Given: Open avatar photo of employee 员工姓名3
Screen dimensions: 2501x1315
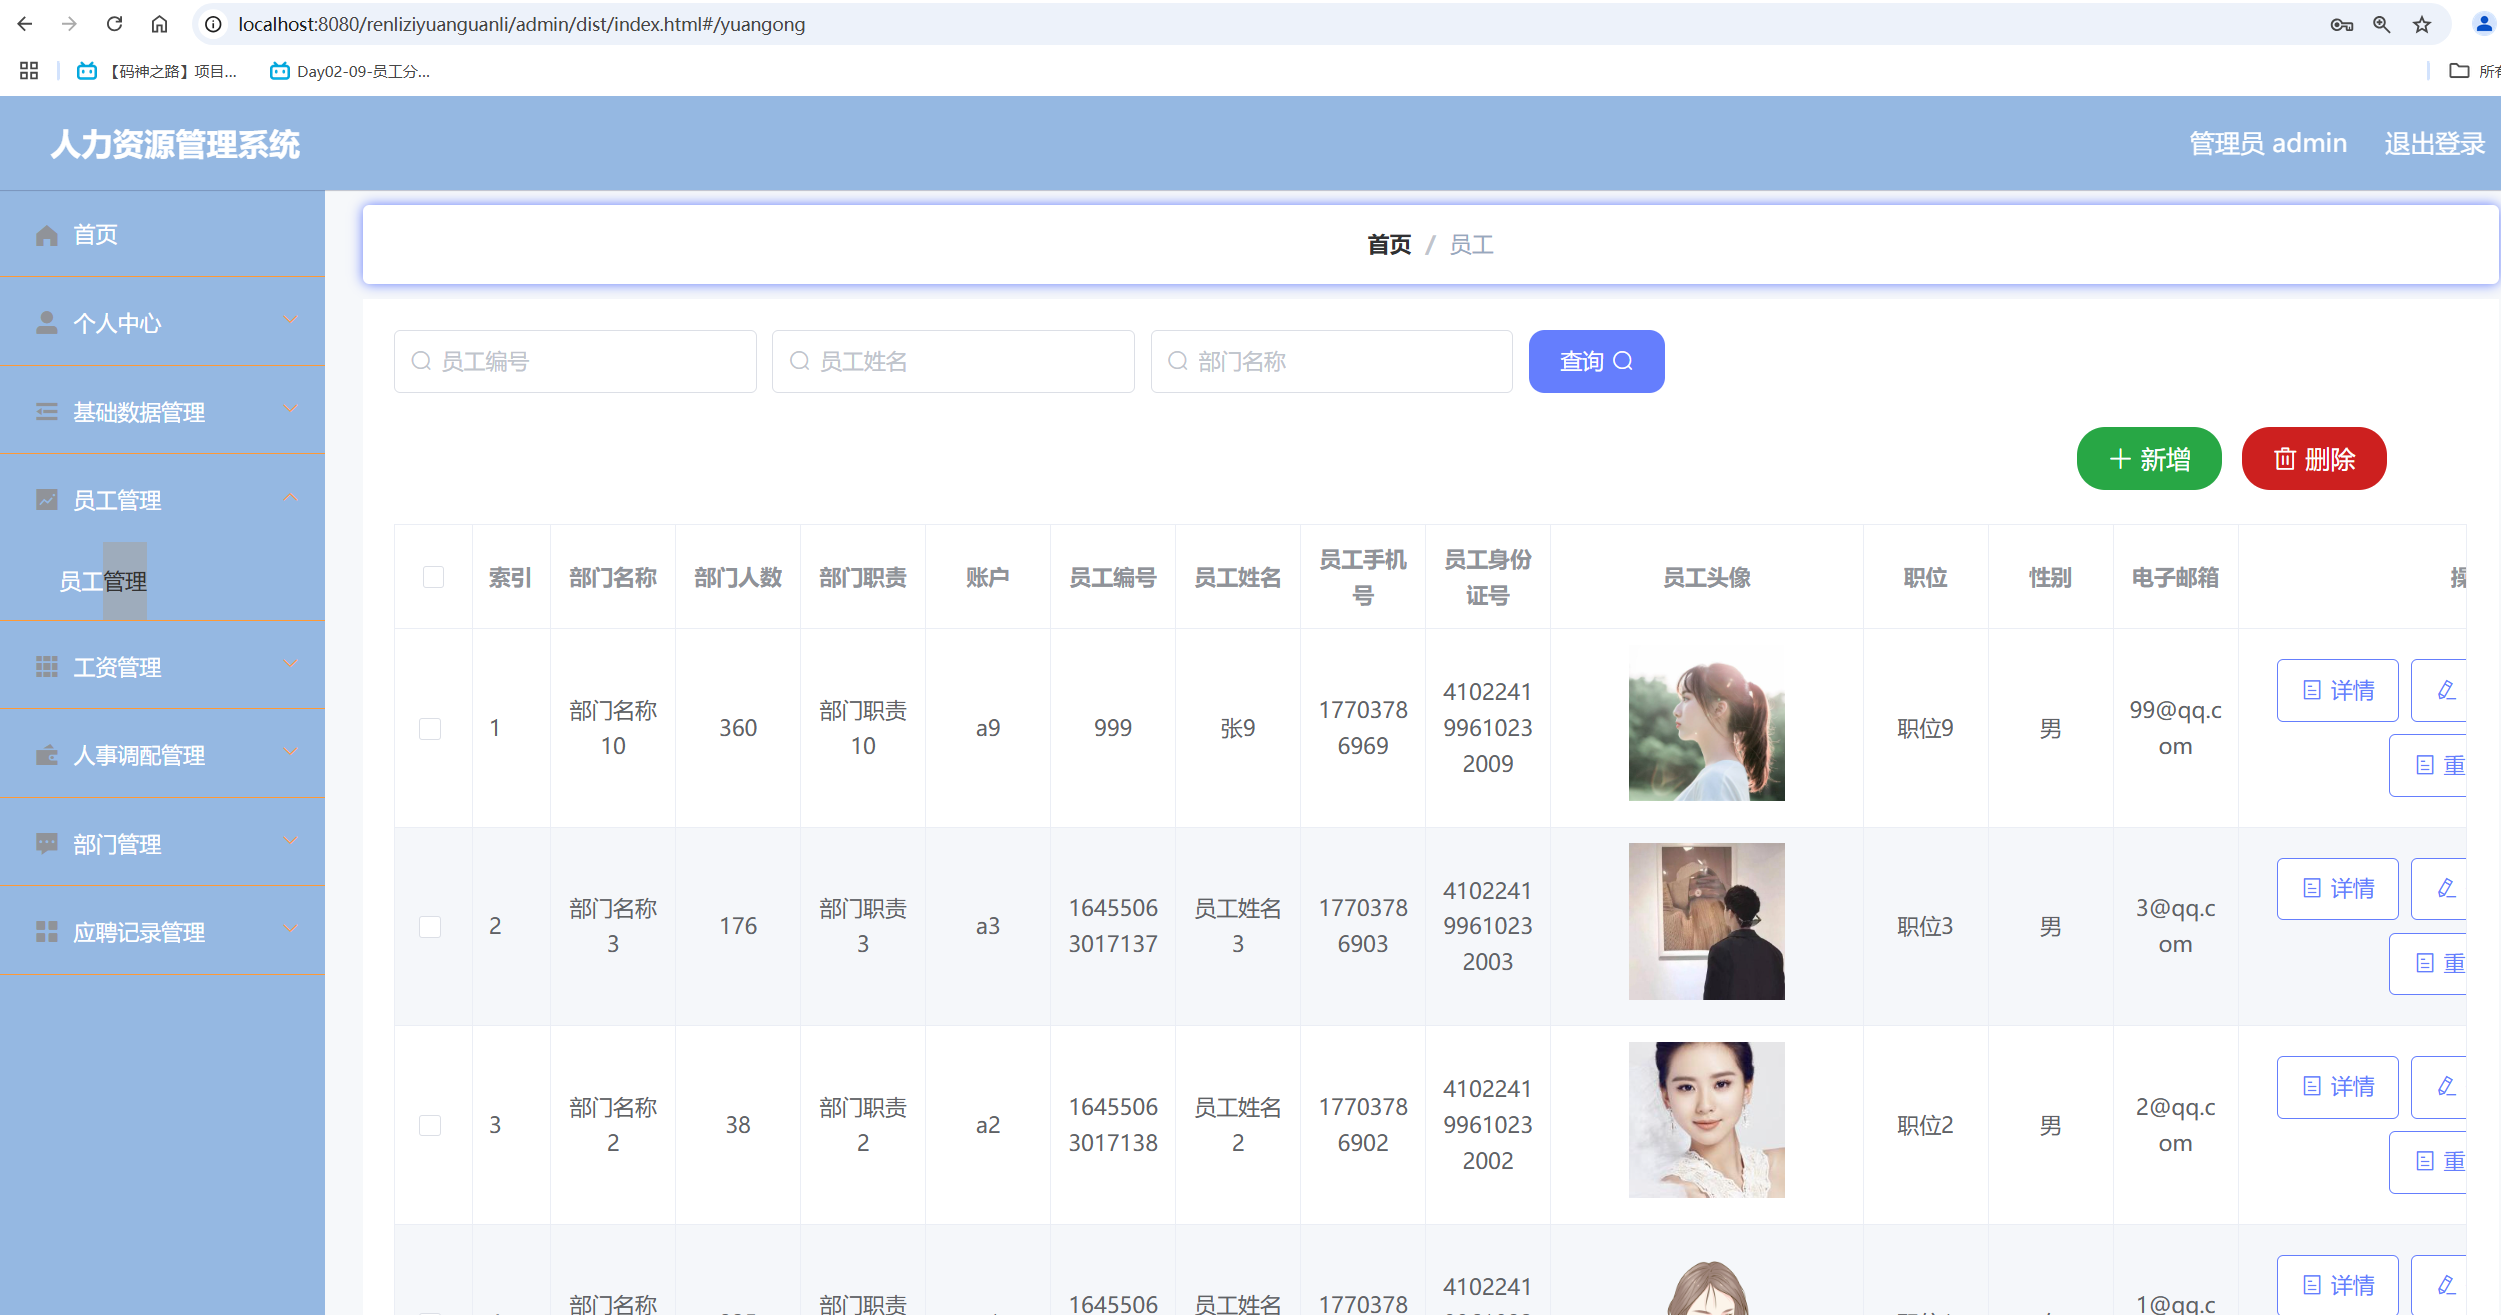Looking at the screenshot, I should (x=1706, y=921).
